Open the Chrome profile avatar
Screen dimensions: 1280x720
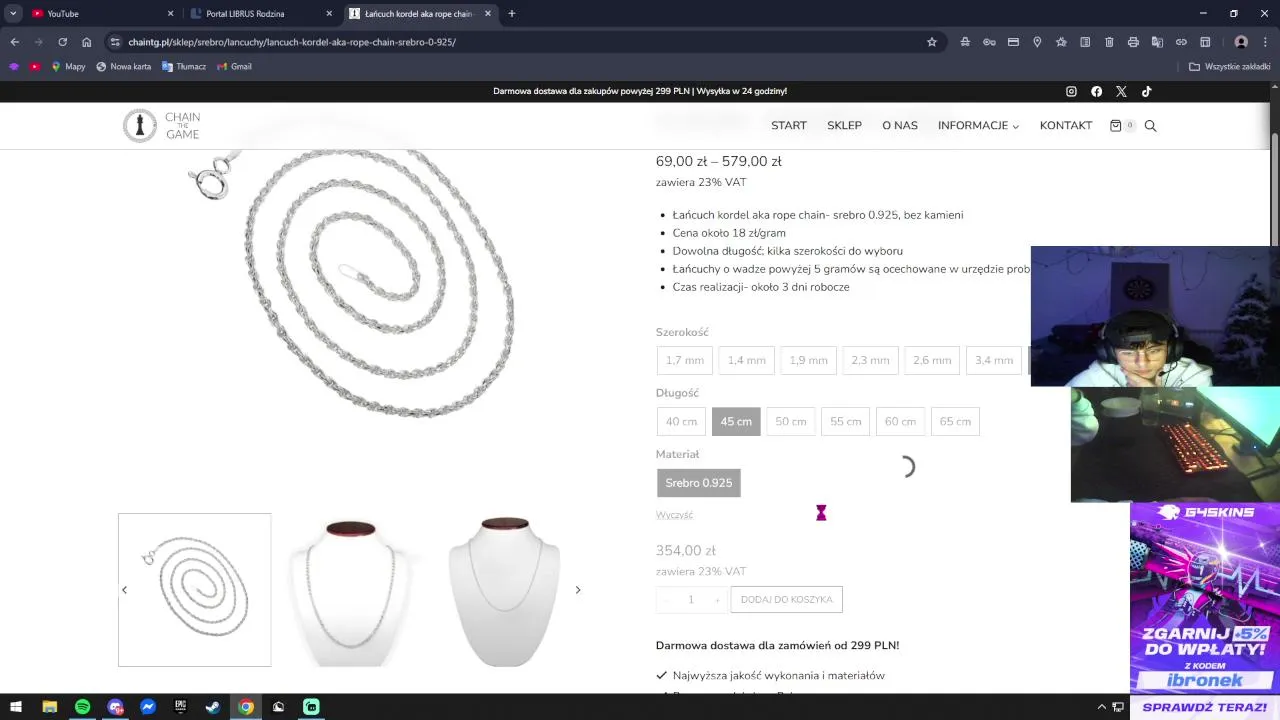point(1241,42)
